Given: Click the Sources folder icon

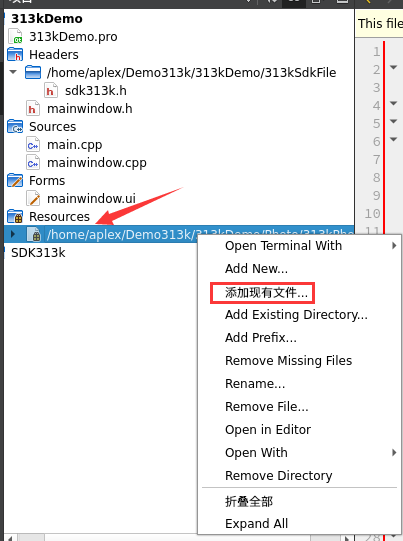Looking at the screenshot, I should pos(15,127).
